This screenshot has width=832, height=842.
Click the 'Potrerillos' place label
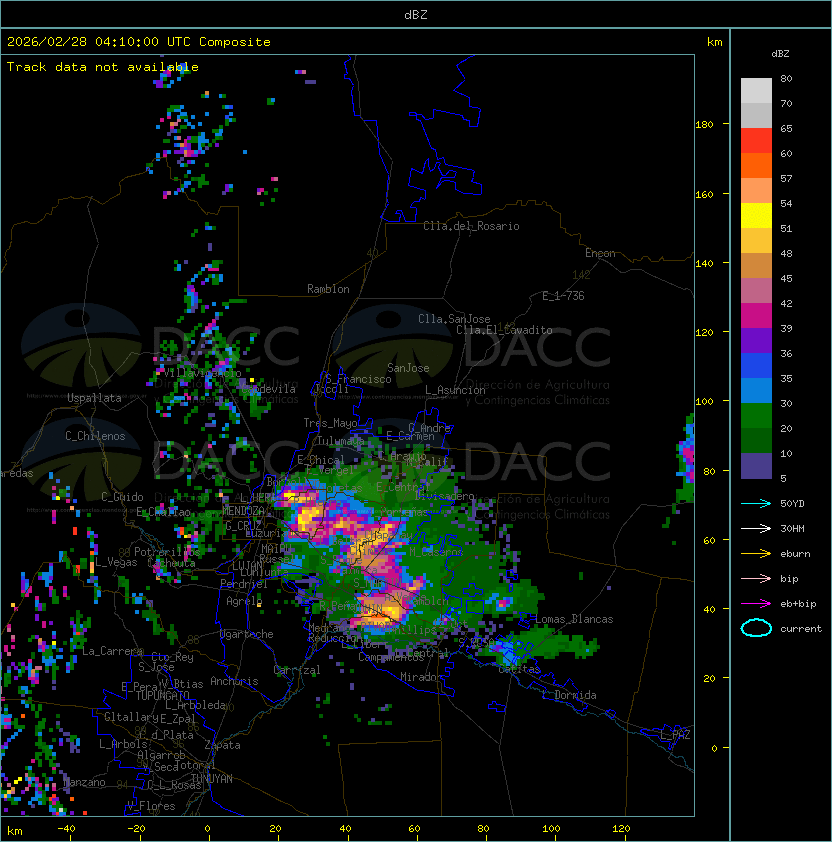[167, 552]
